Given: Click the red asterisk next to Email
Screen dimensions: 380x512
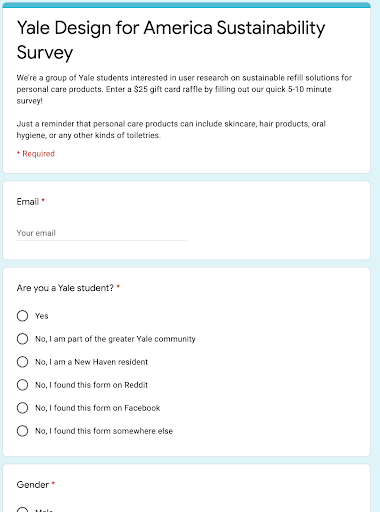Looking at the screenshot, I should (43, 200).
